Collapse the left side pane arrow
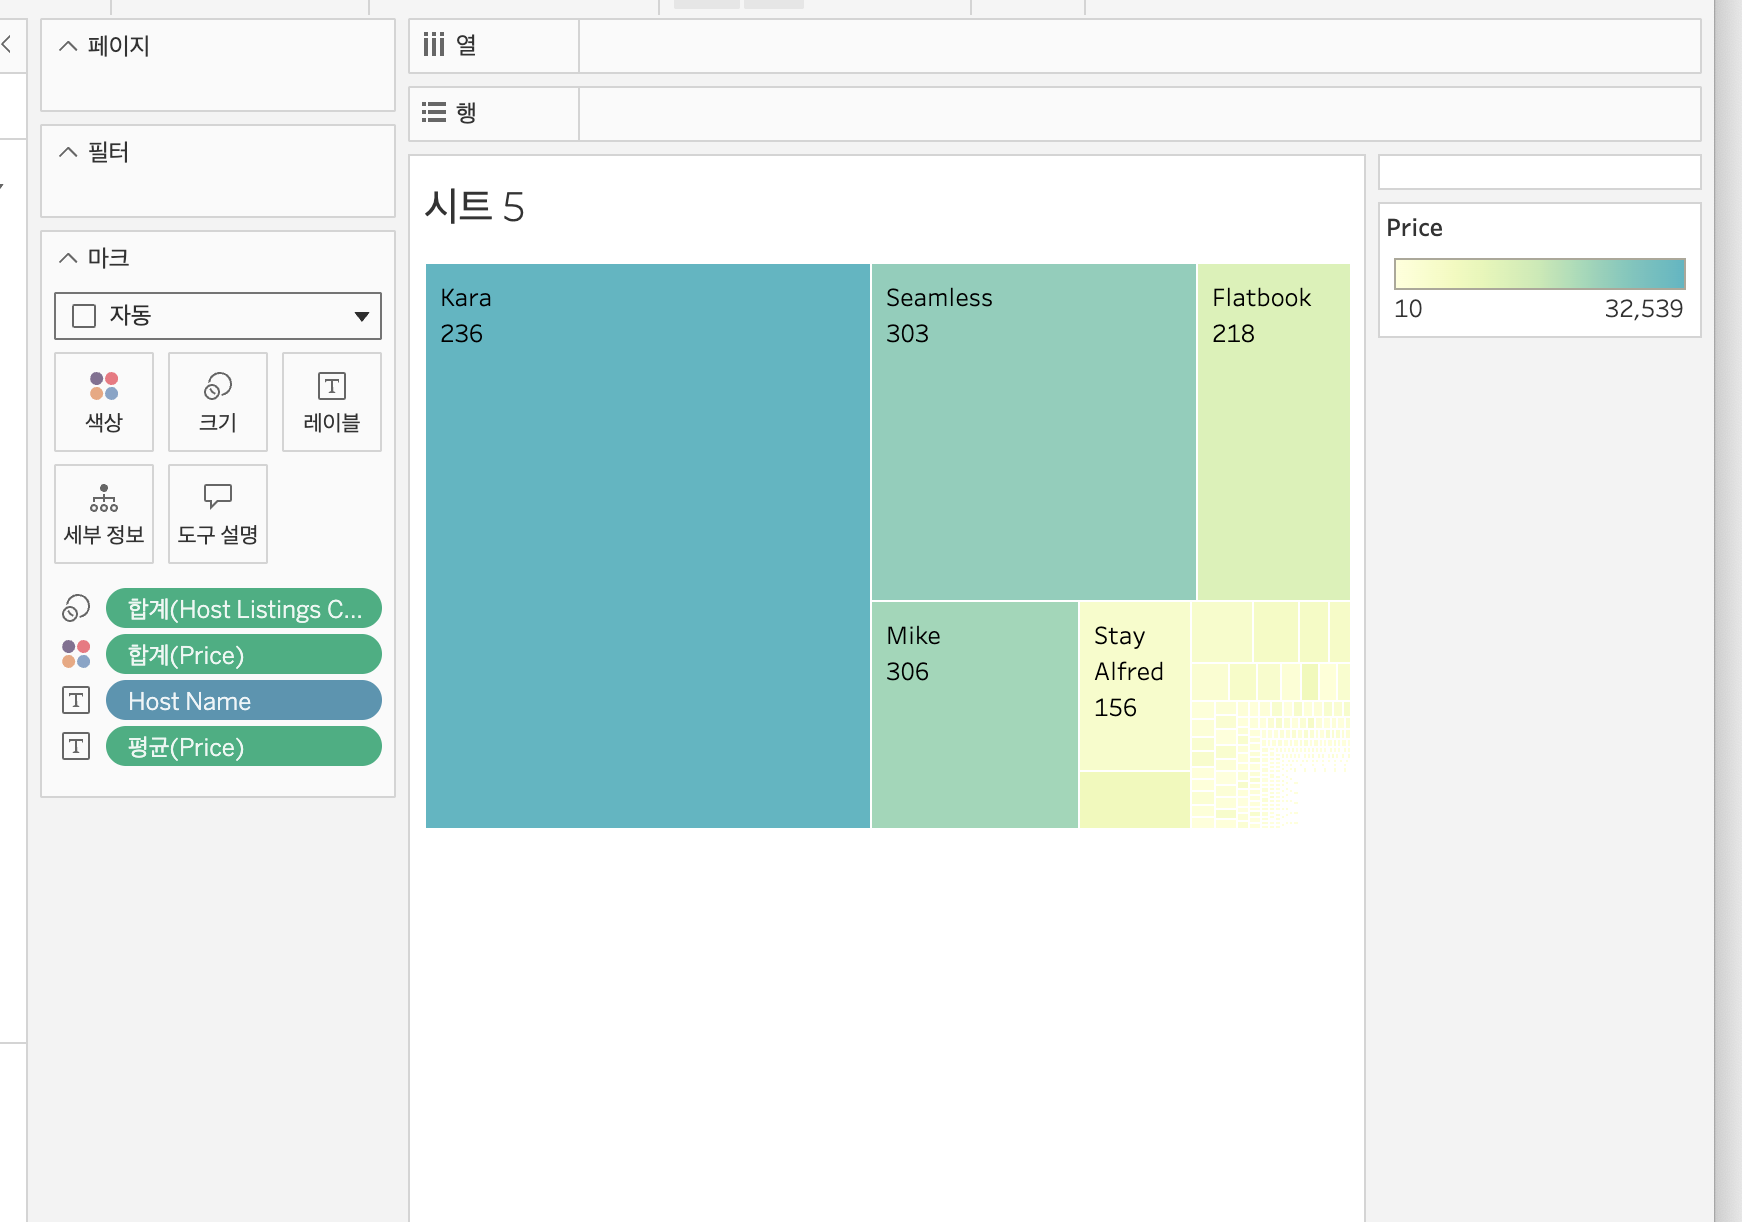This screenshot has height=1222, width=1742. coord(6,44)
